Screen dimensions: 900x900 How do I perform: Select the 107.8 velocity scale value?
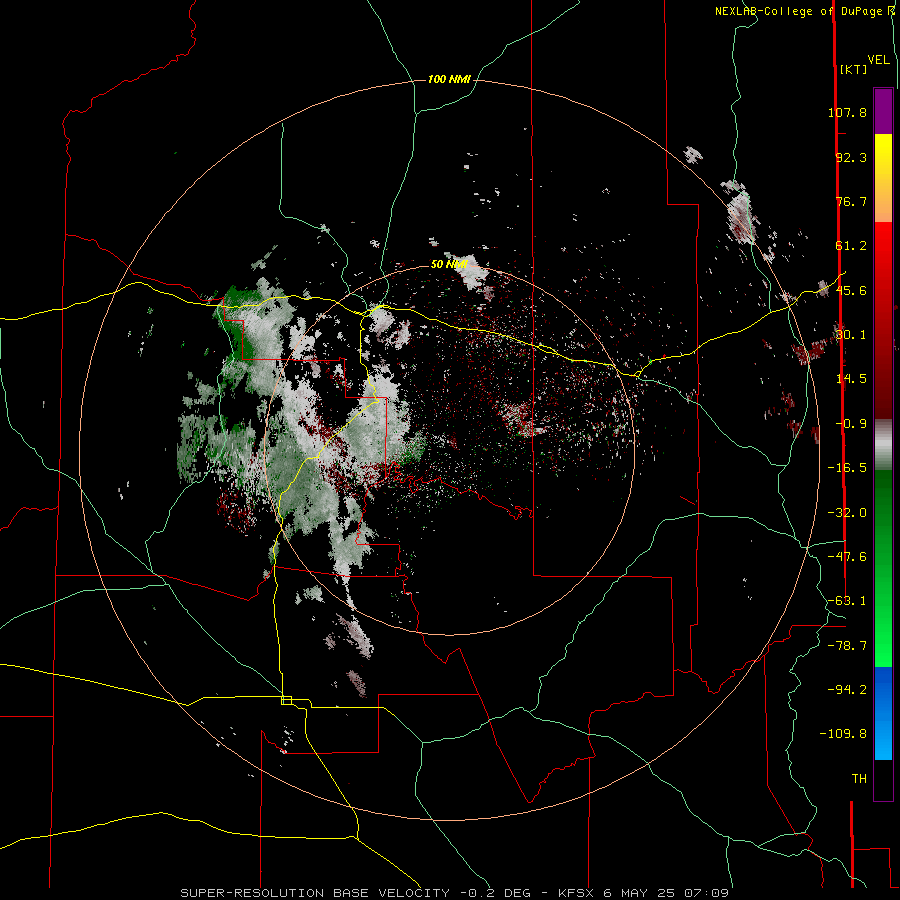pos(847,112)
